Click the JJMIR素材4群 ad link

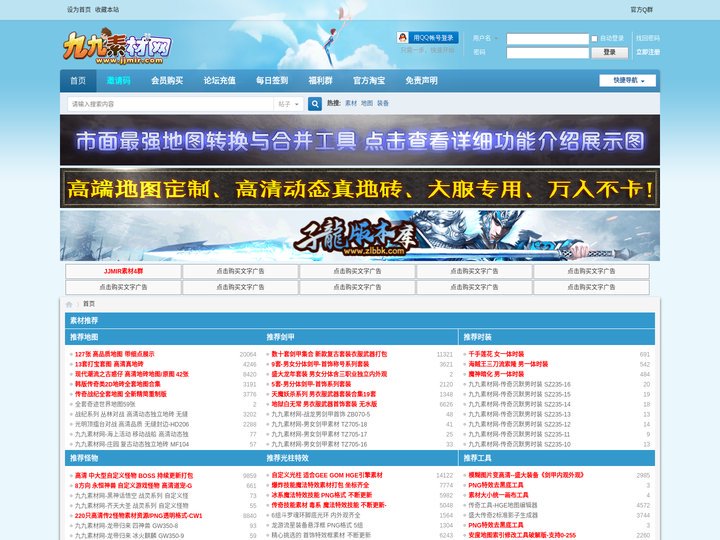(123, 271)
